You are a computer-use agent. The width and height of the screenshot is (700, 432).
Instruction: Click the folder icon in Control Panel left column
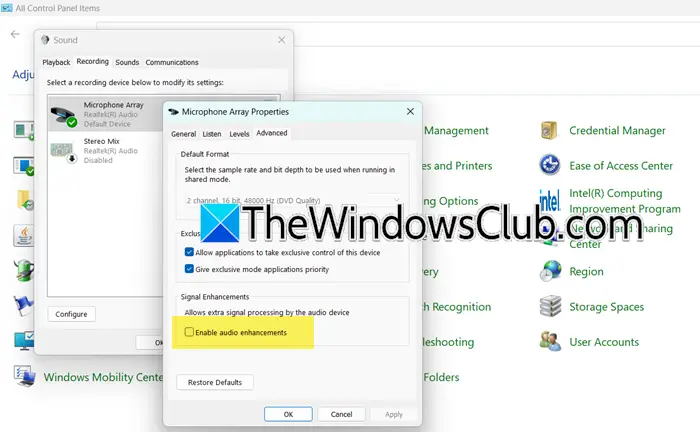coord(25,200)
